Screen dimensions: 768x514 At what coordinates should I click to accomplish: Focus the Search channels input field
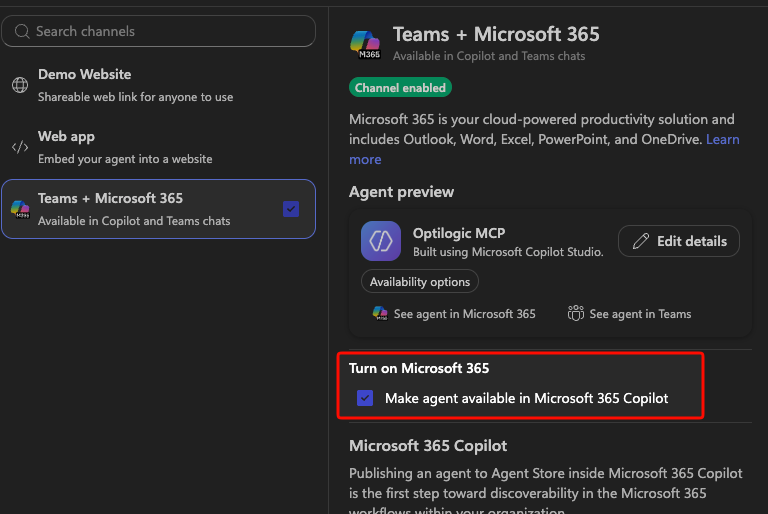tap(159, 31)
